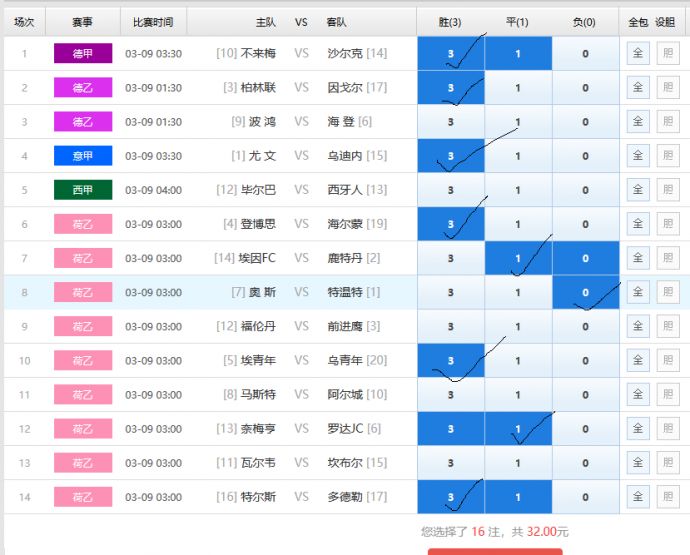Click 全 button for match 12 奈梅亨
This screenshot has width=690, height=555.
click(638, 429)
